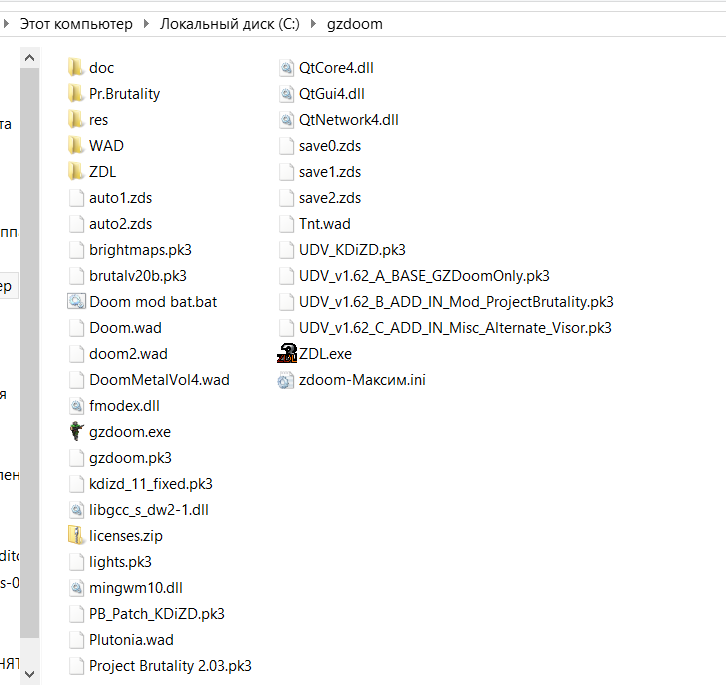Select the save1.zds file name
726x686 pixels.
click(330, 172)
